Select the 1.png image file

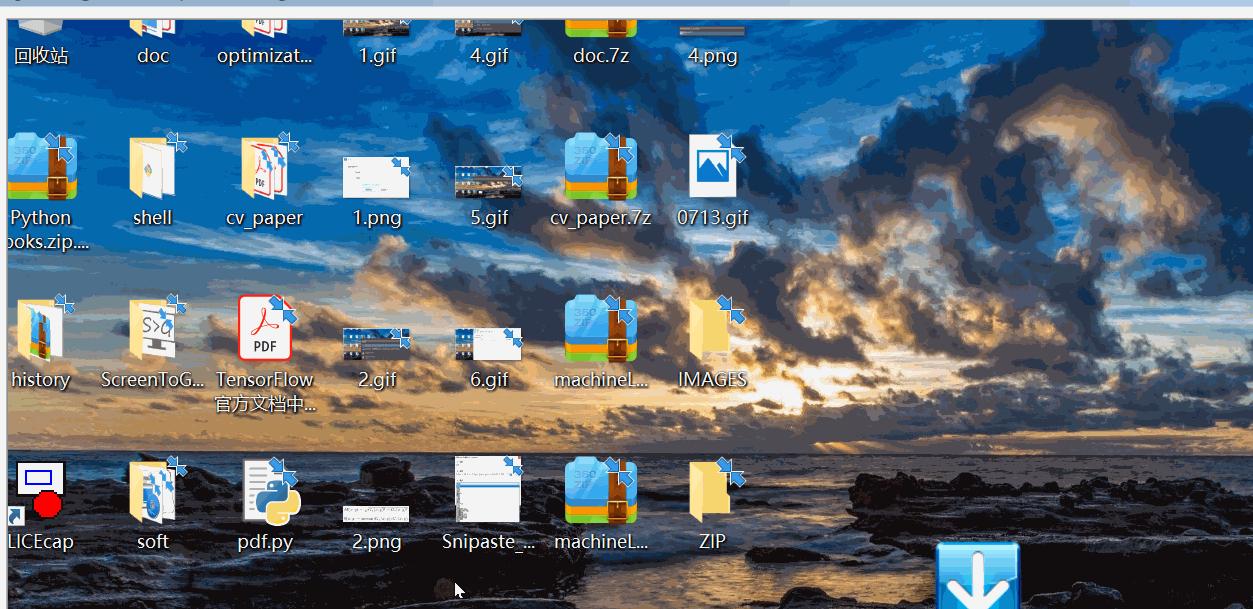[x=376, y=177]
